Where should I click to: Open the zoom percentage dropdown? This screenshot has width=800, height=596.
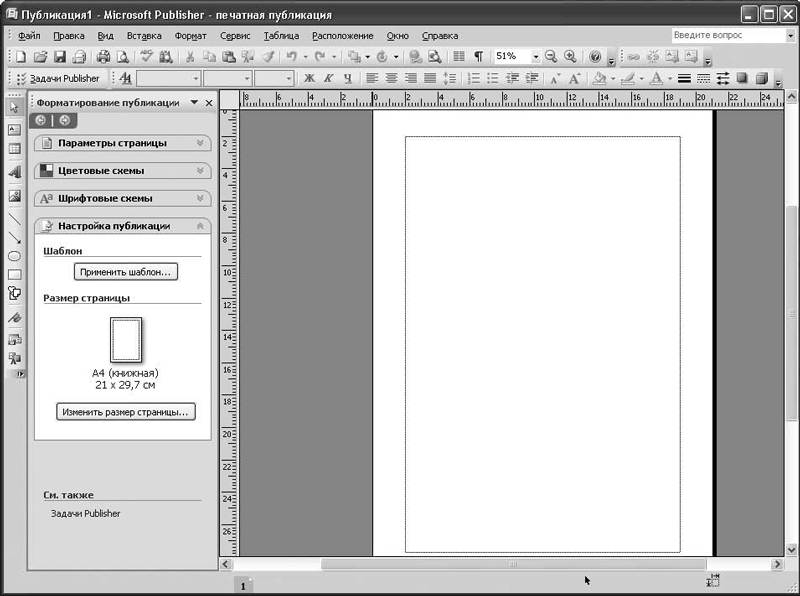pyautogui.click(x=535, y=57)
